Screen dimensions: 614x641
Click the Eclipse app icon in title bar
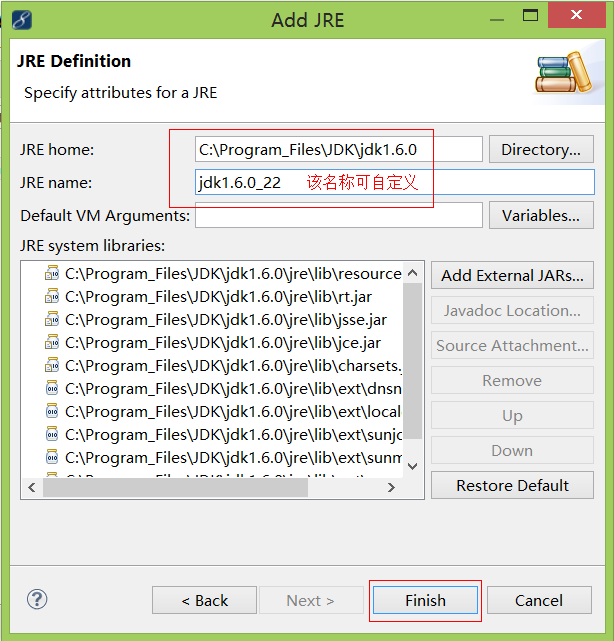22,20
